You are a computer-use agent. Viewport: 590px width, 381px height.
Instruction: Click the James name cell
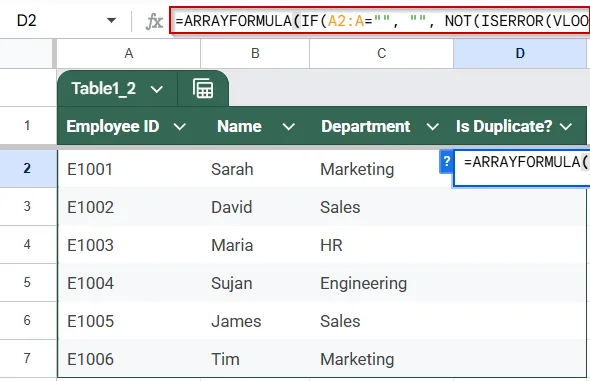click(255, 321)
